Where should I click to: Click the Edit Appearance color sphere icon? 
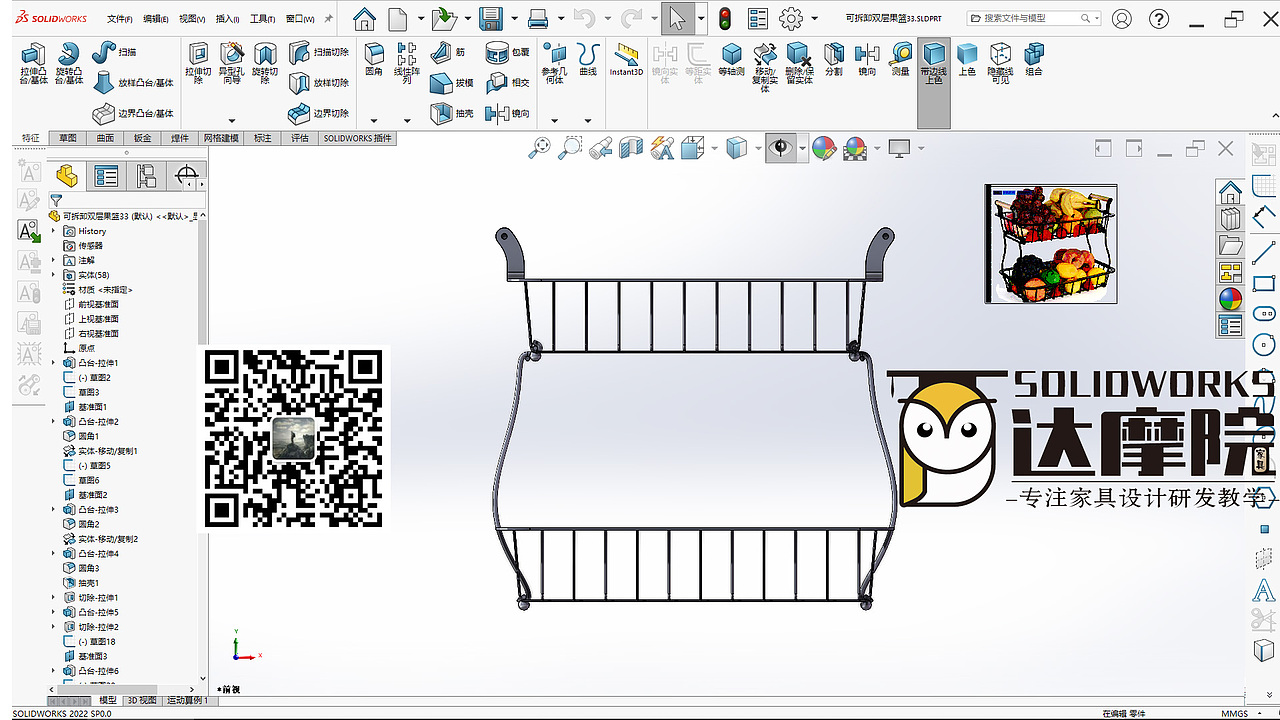click(823, 149)
